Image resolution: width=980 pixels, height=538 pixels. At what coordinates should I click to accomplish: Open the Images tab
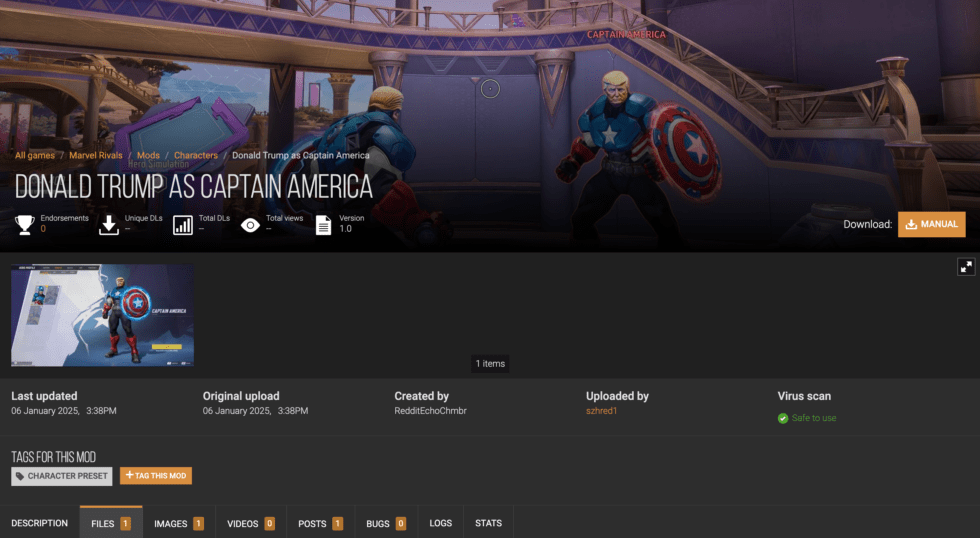tap(179, 523)
